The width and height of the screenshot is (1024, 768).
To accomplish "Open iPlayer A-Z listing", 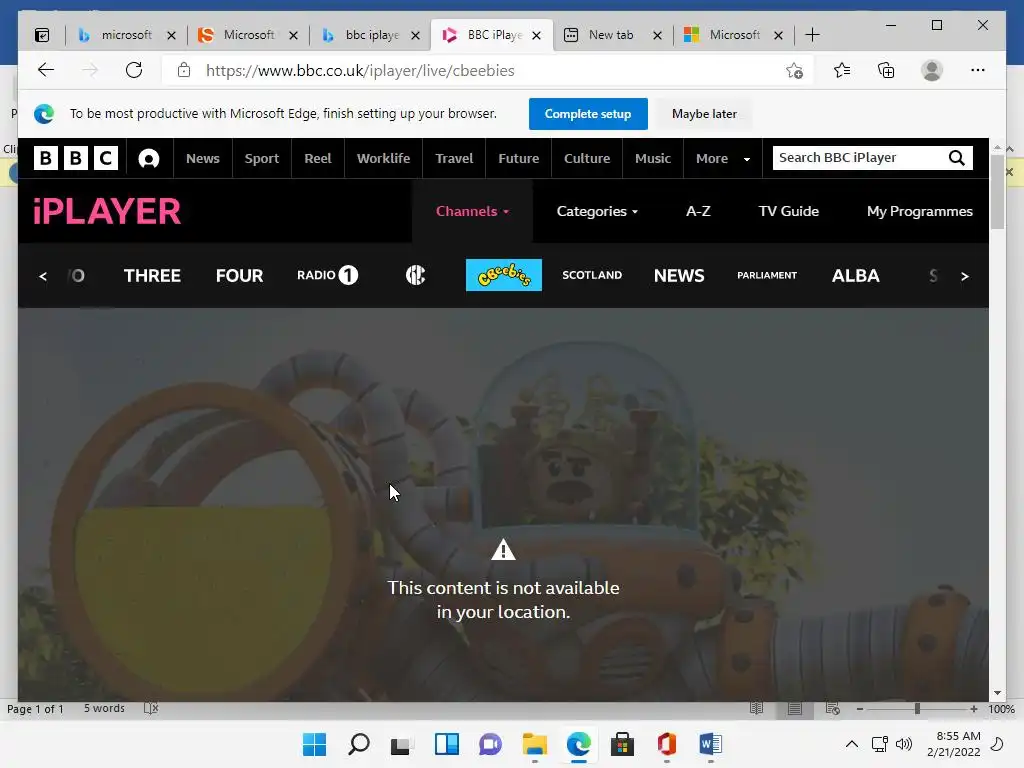I will pyautogui.click(x=698, y=211).
